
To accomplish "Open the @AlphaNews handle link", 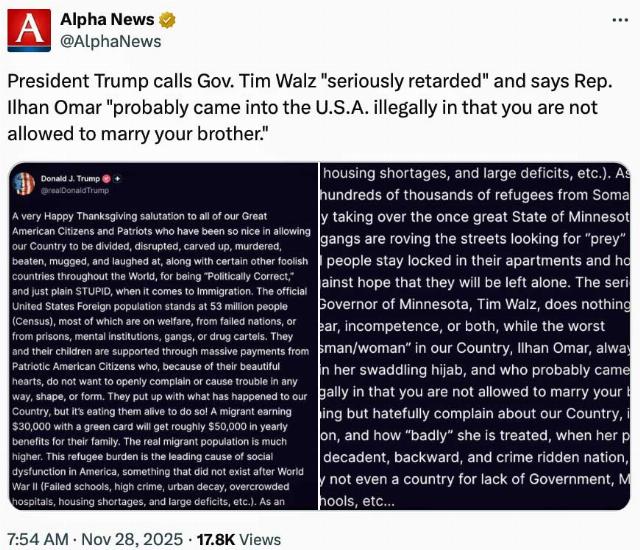I will coord(110,42).
